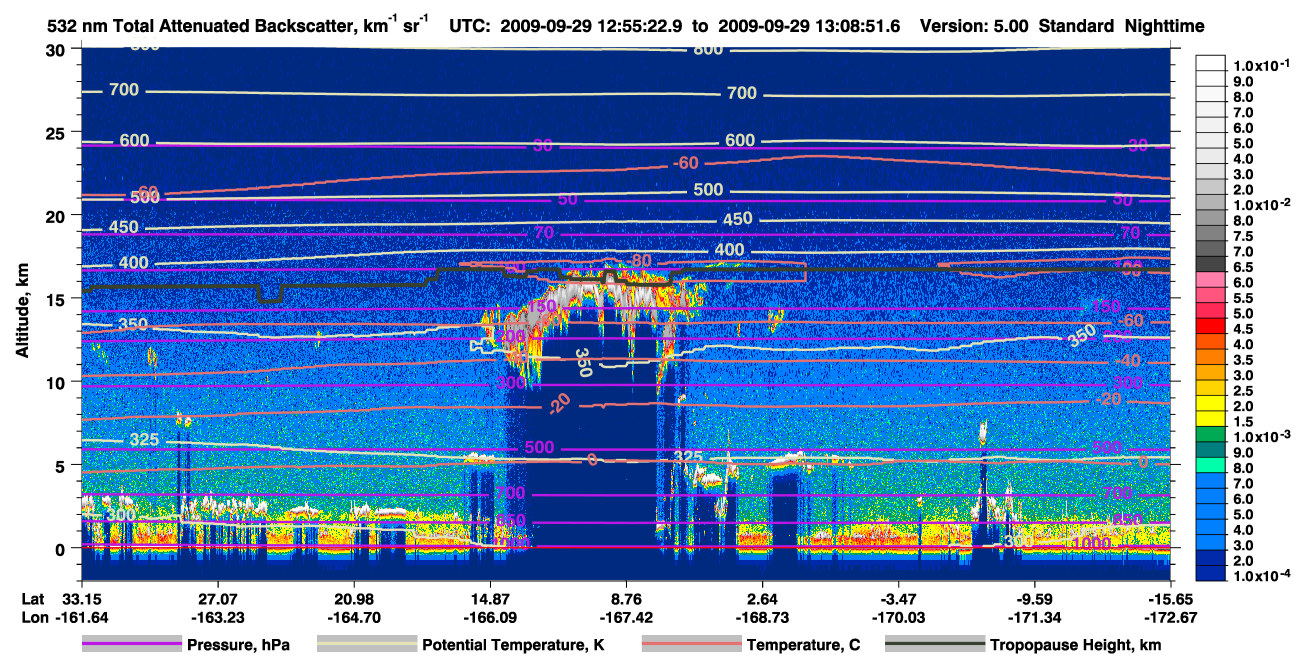Click the longitude value '-168.73'
The height and width of the screenshot is (667, 1300).
(762, 617)
